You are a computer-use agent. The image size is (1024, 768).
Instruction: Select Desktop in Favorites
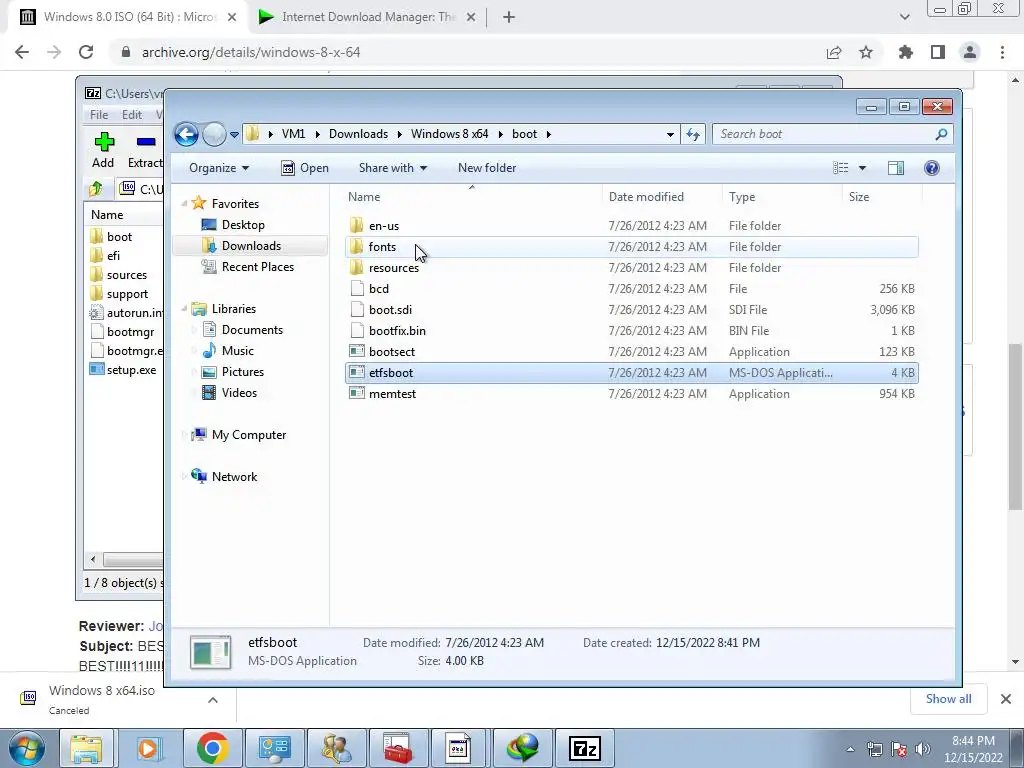243,225
